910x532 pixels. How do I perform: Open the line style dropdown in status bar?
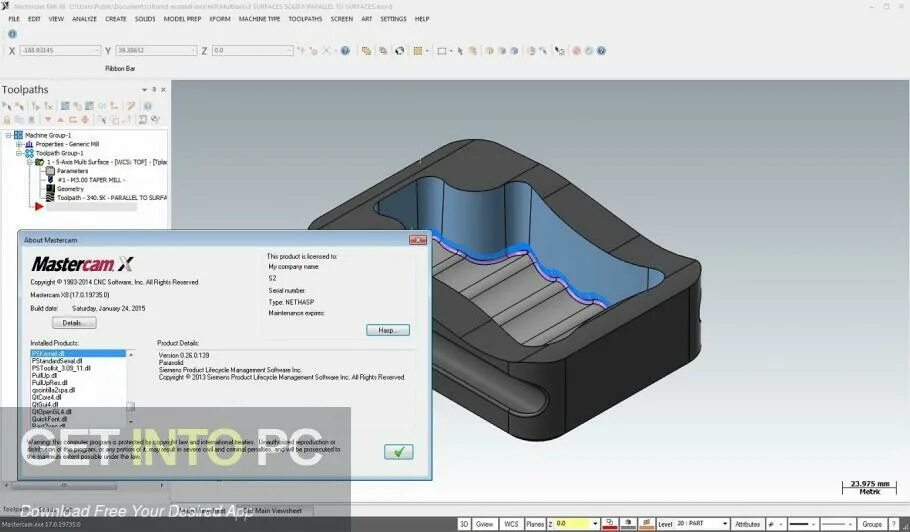[x=814, y=524]
